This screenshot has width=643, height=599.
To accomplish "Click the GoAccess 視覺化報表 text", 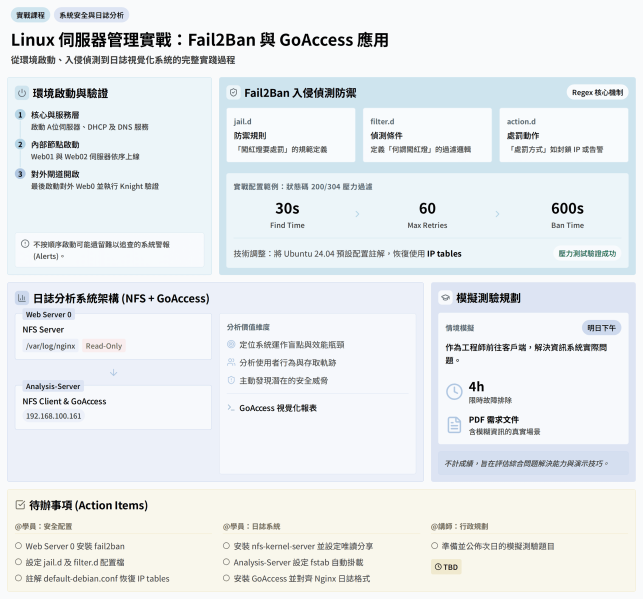I will (x=278, y=408).
